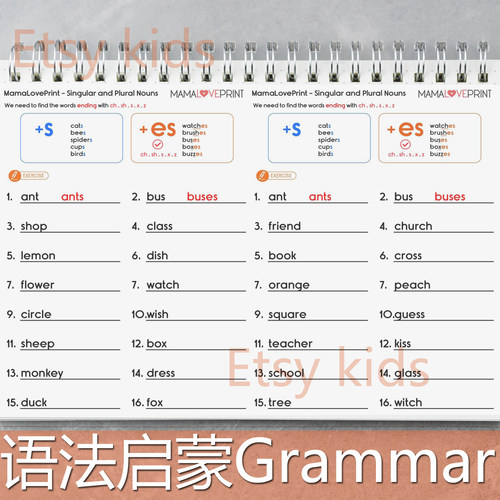Click the word 'glass'
Image resolution: width=500 pixels, height=500 pixels.
408,373
